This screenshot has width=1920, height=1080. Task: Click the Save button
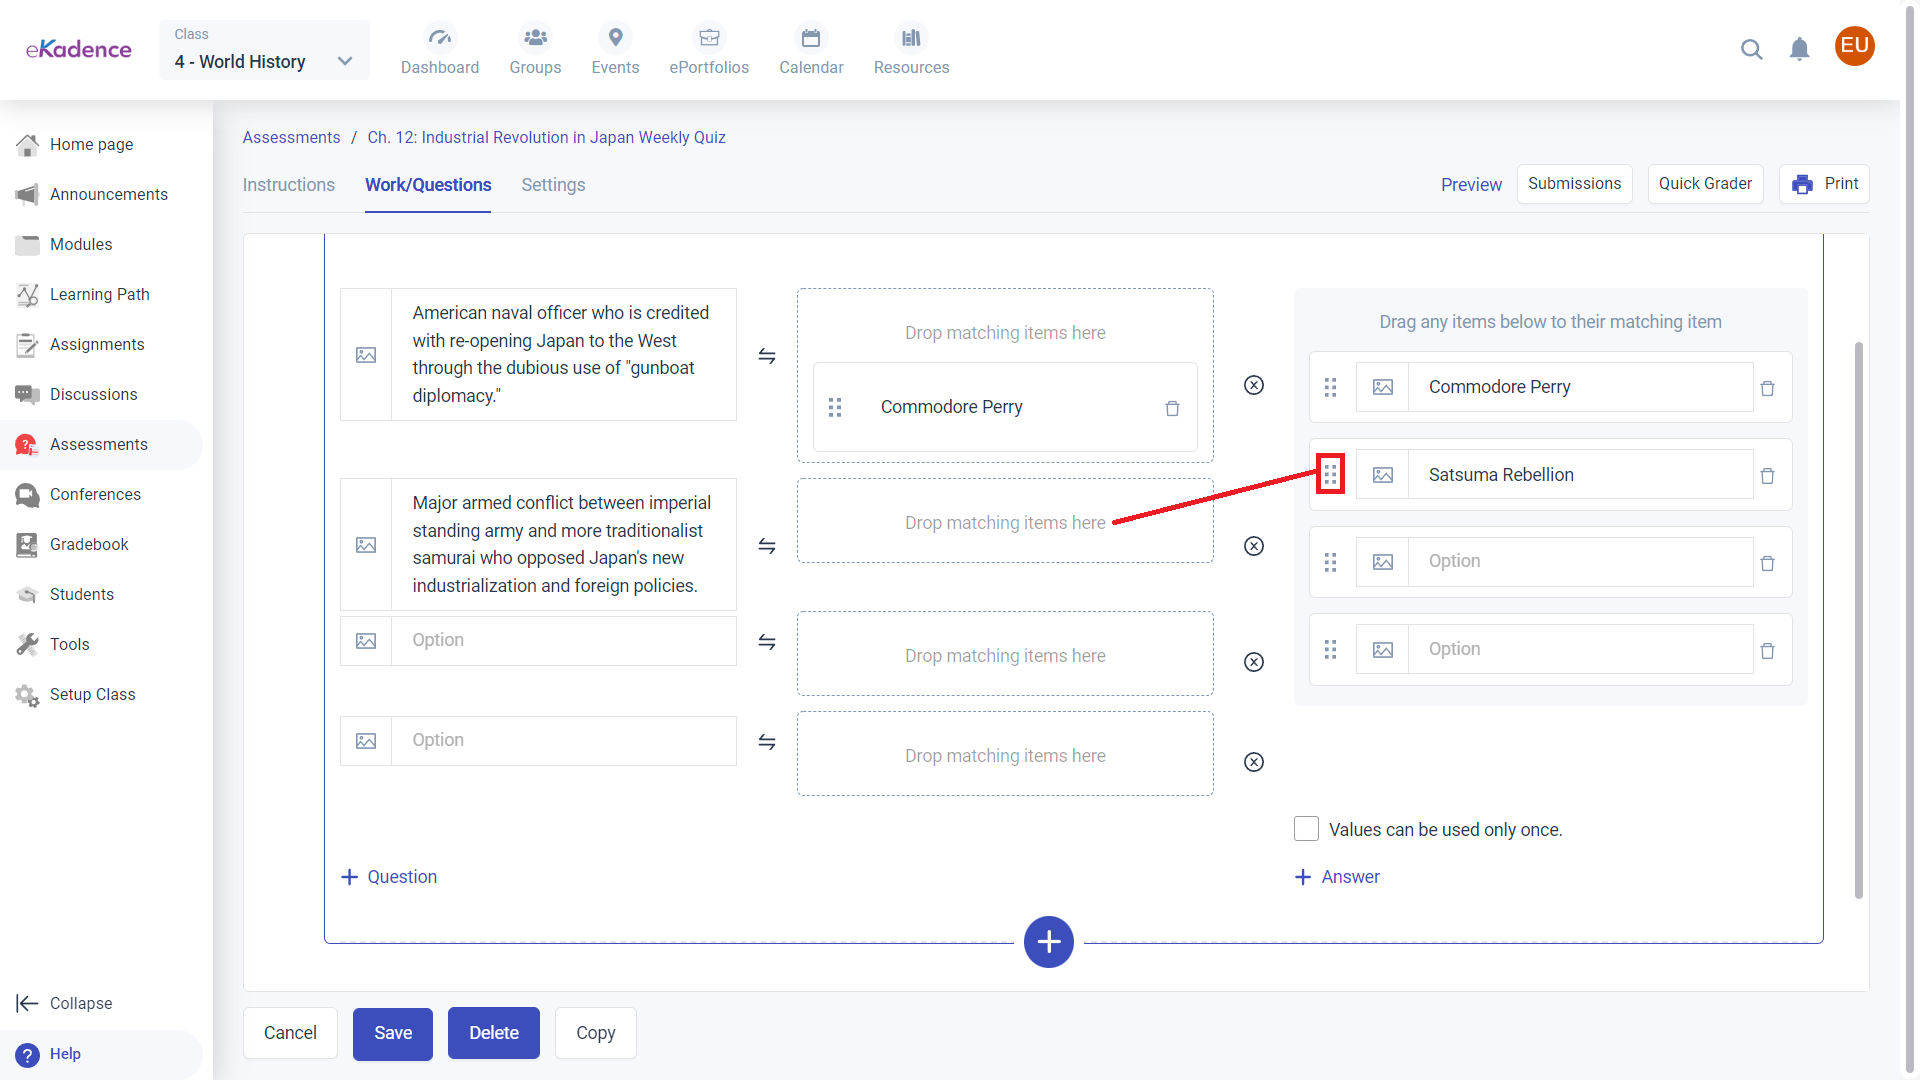pyautogui.click(x=392, y=1033)
